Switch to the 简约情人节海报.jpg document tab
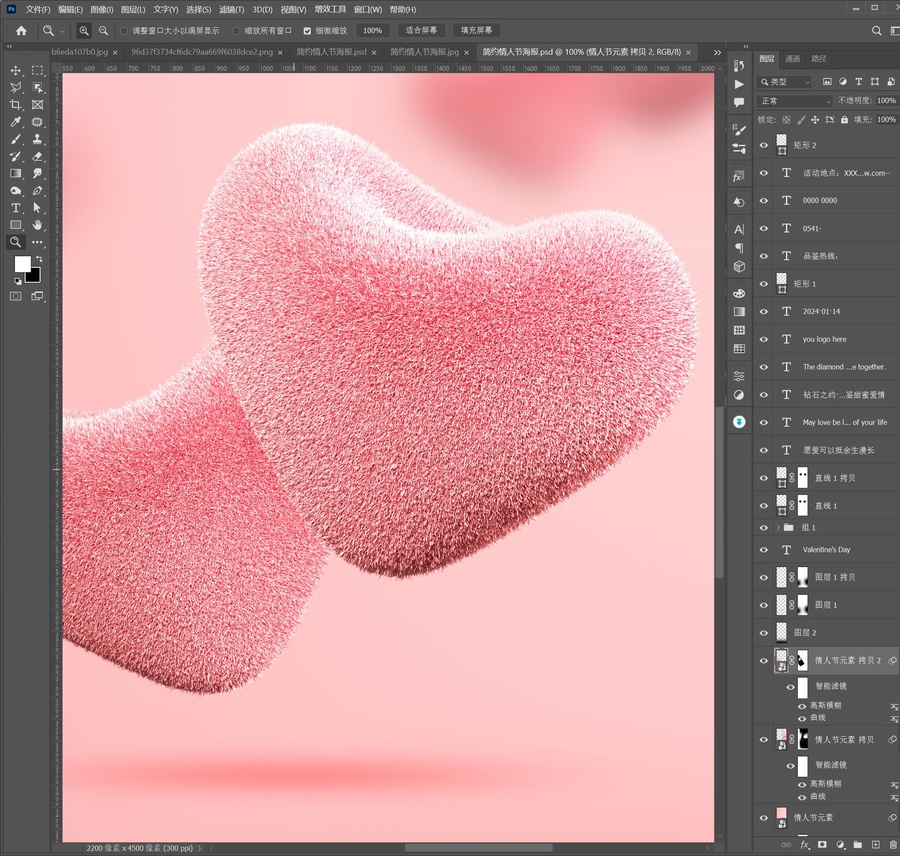Screen dimensions: 900x856 point(424,52)
